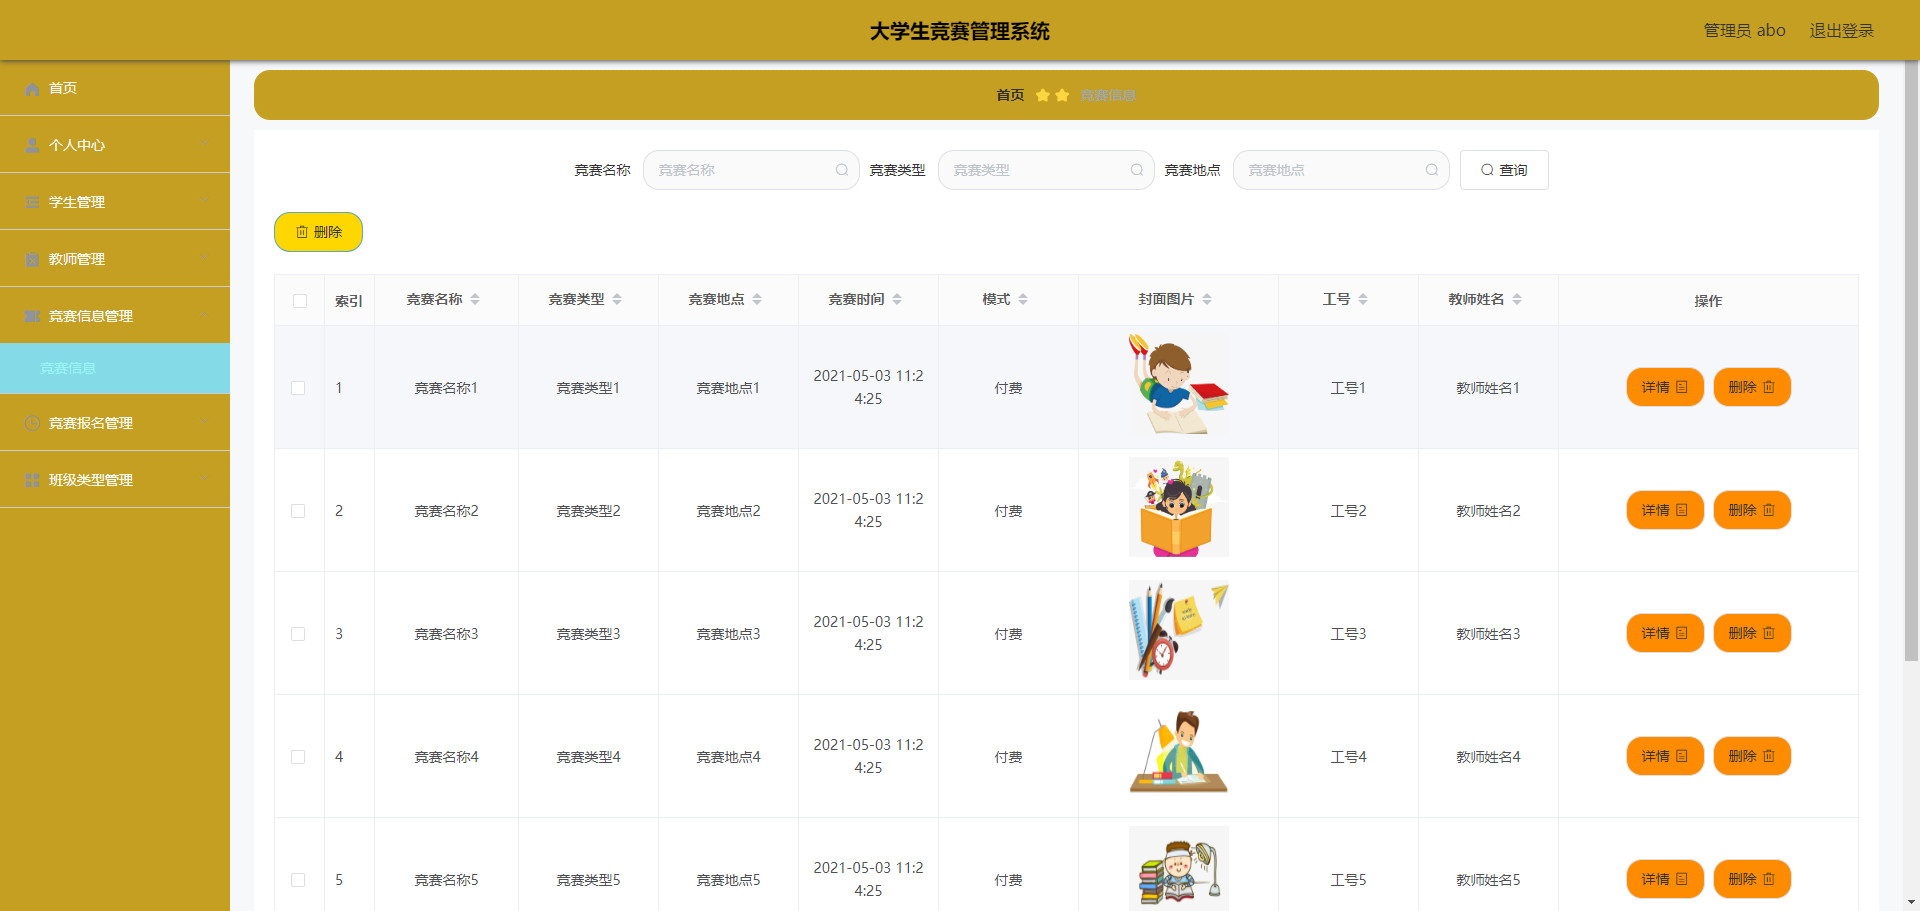
Task: Click the first breadcrumb star icon
Action: pos(1043,95)
